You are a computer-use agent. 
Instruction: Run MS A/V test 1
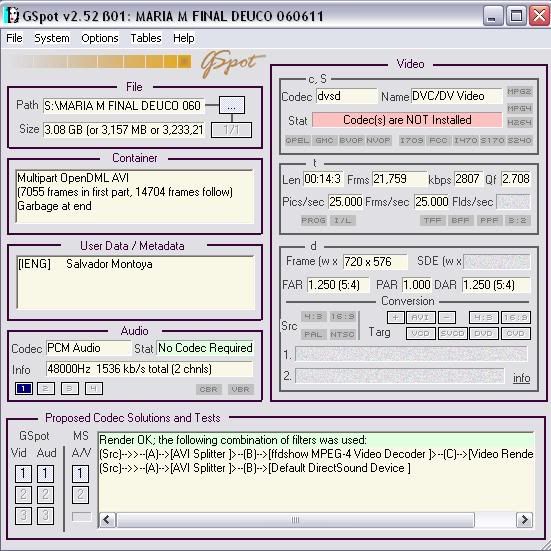pos(80,474)
